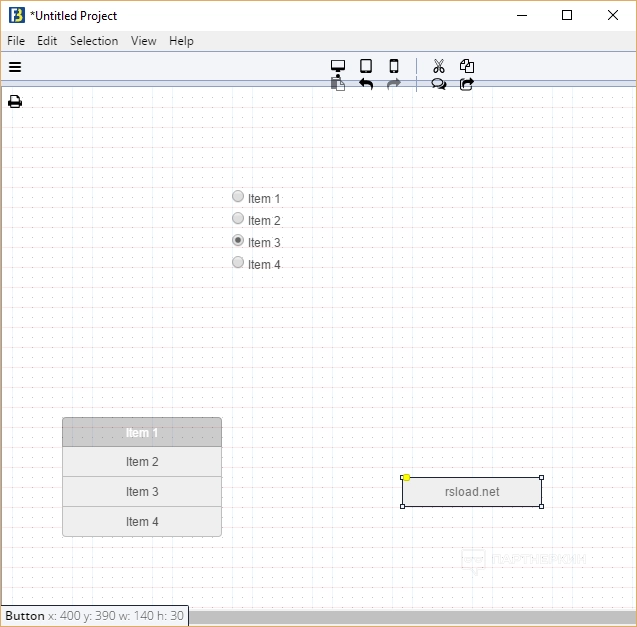Switch to tablet screen size view

(366, 66)
